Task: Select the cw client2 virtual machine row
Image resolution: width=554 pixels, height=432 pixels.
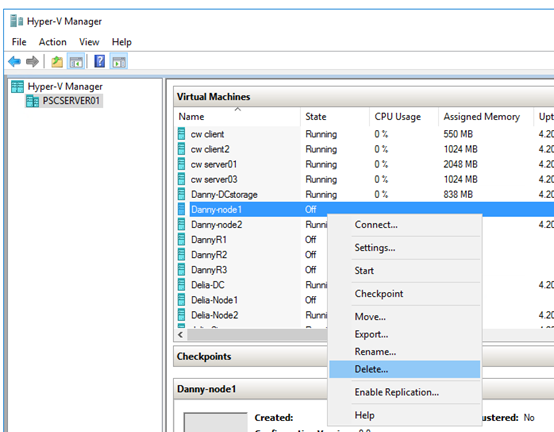Action: click(x=364, y=149)
